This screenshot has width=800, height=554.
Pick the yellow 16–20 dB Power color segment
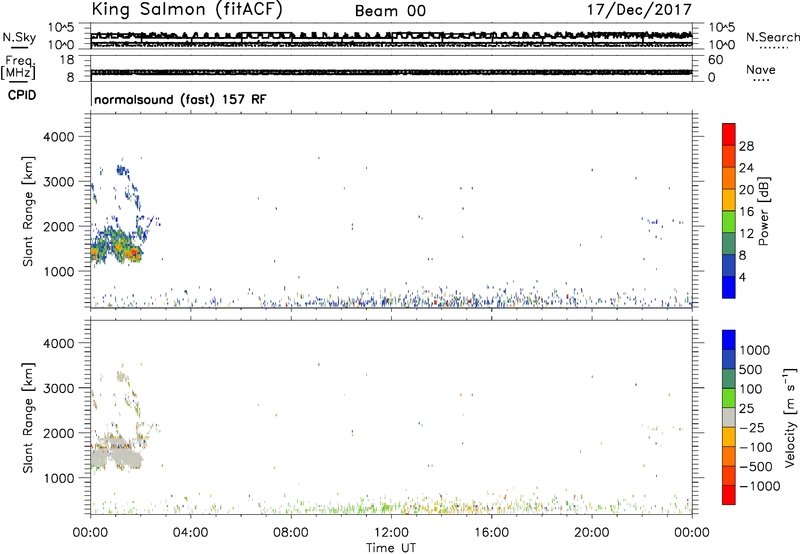click(x=729, y=199)
